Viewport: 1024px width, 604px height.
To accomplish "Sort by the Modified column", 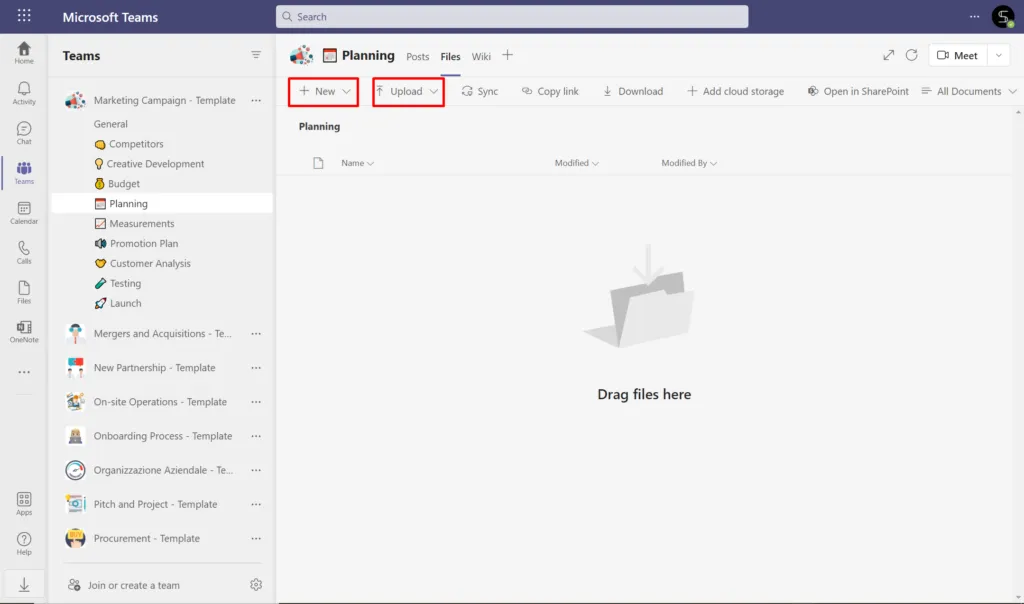I will (x=577, y=163).
